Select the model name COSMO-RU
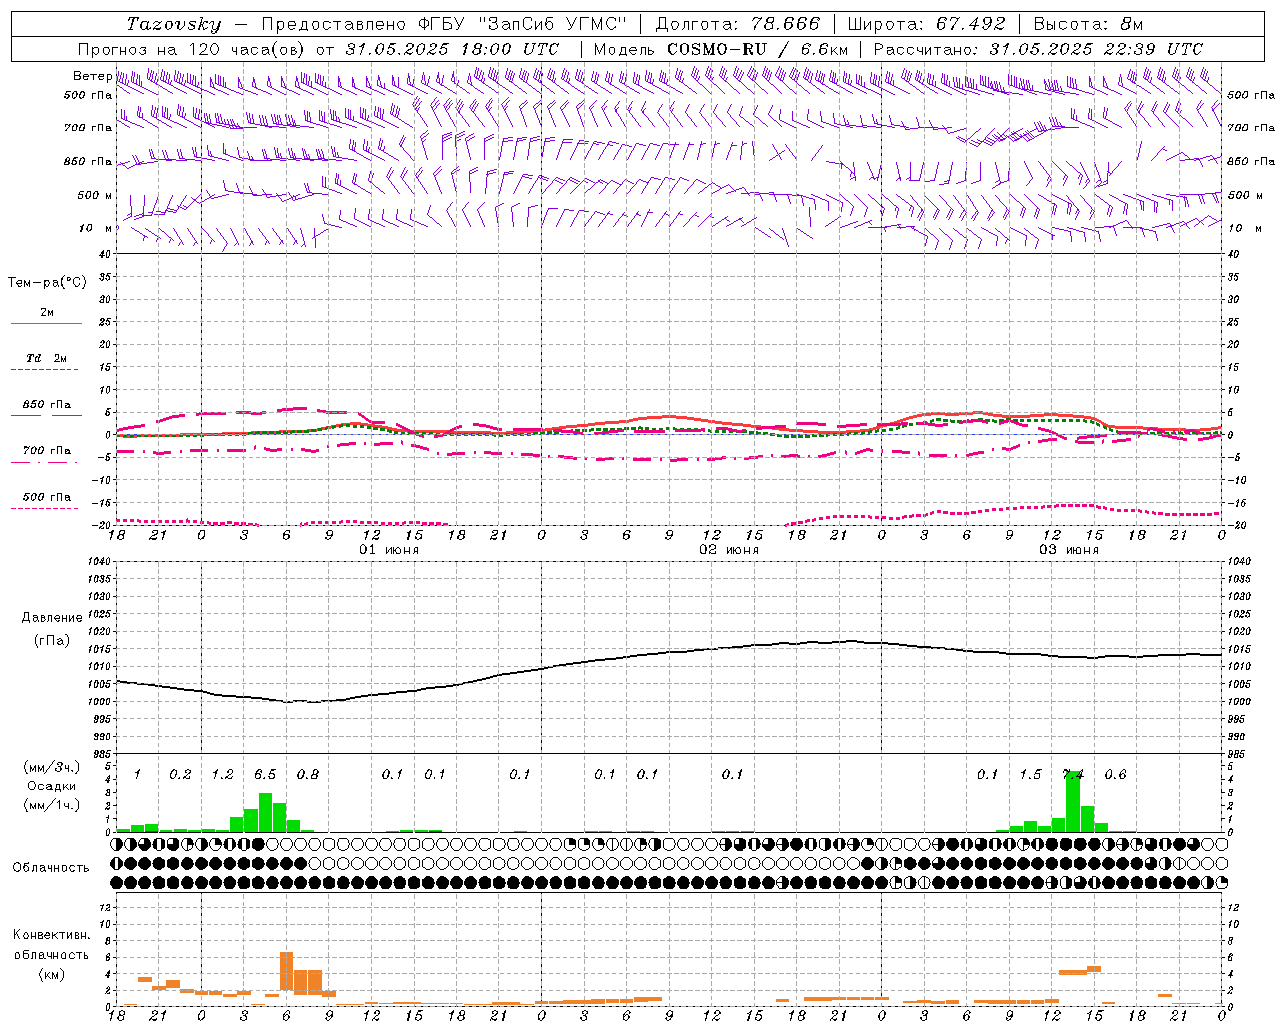The height and width of the screenshot is (1024, 1280). [717, 49]
